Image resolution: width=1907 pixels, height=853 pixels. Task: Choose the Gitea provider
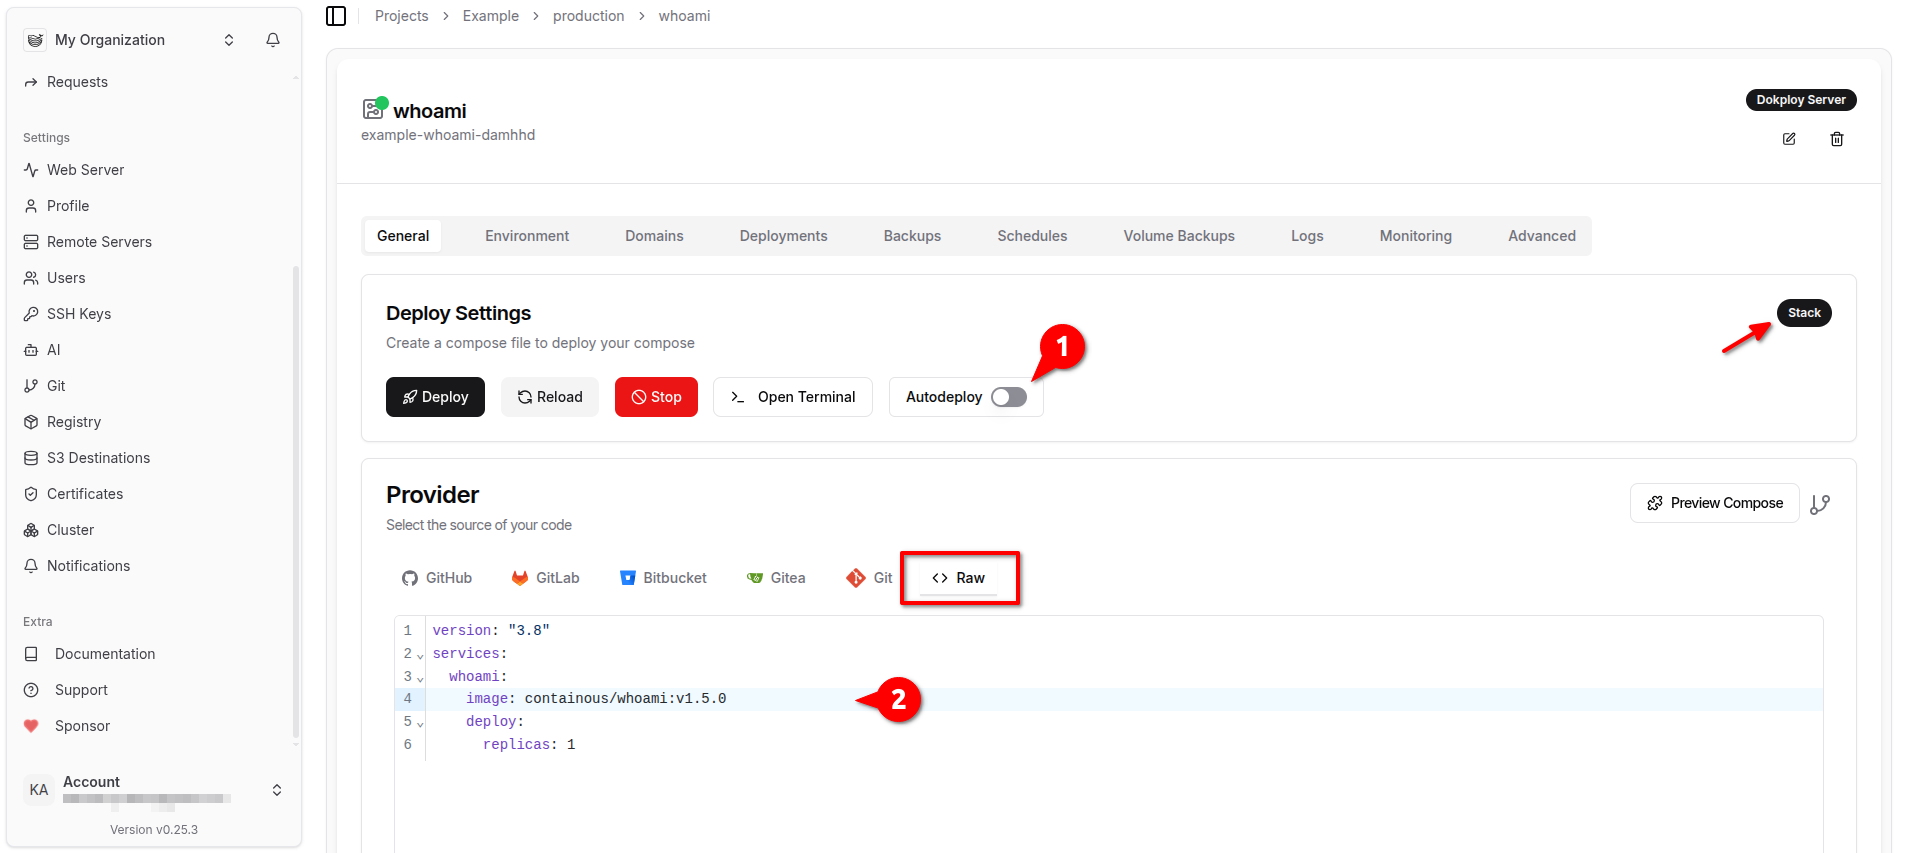[776, 578]
